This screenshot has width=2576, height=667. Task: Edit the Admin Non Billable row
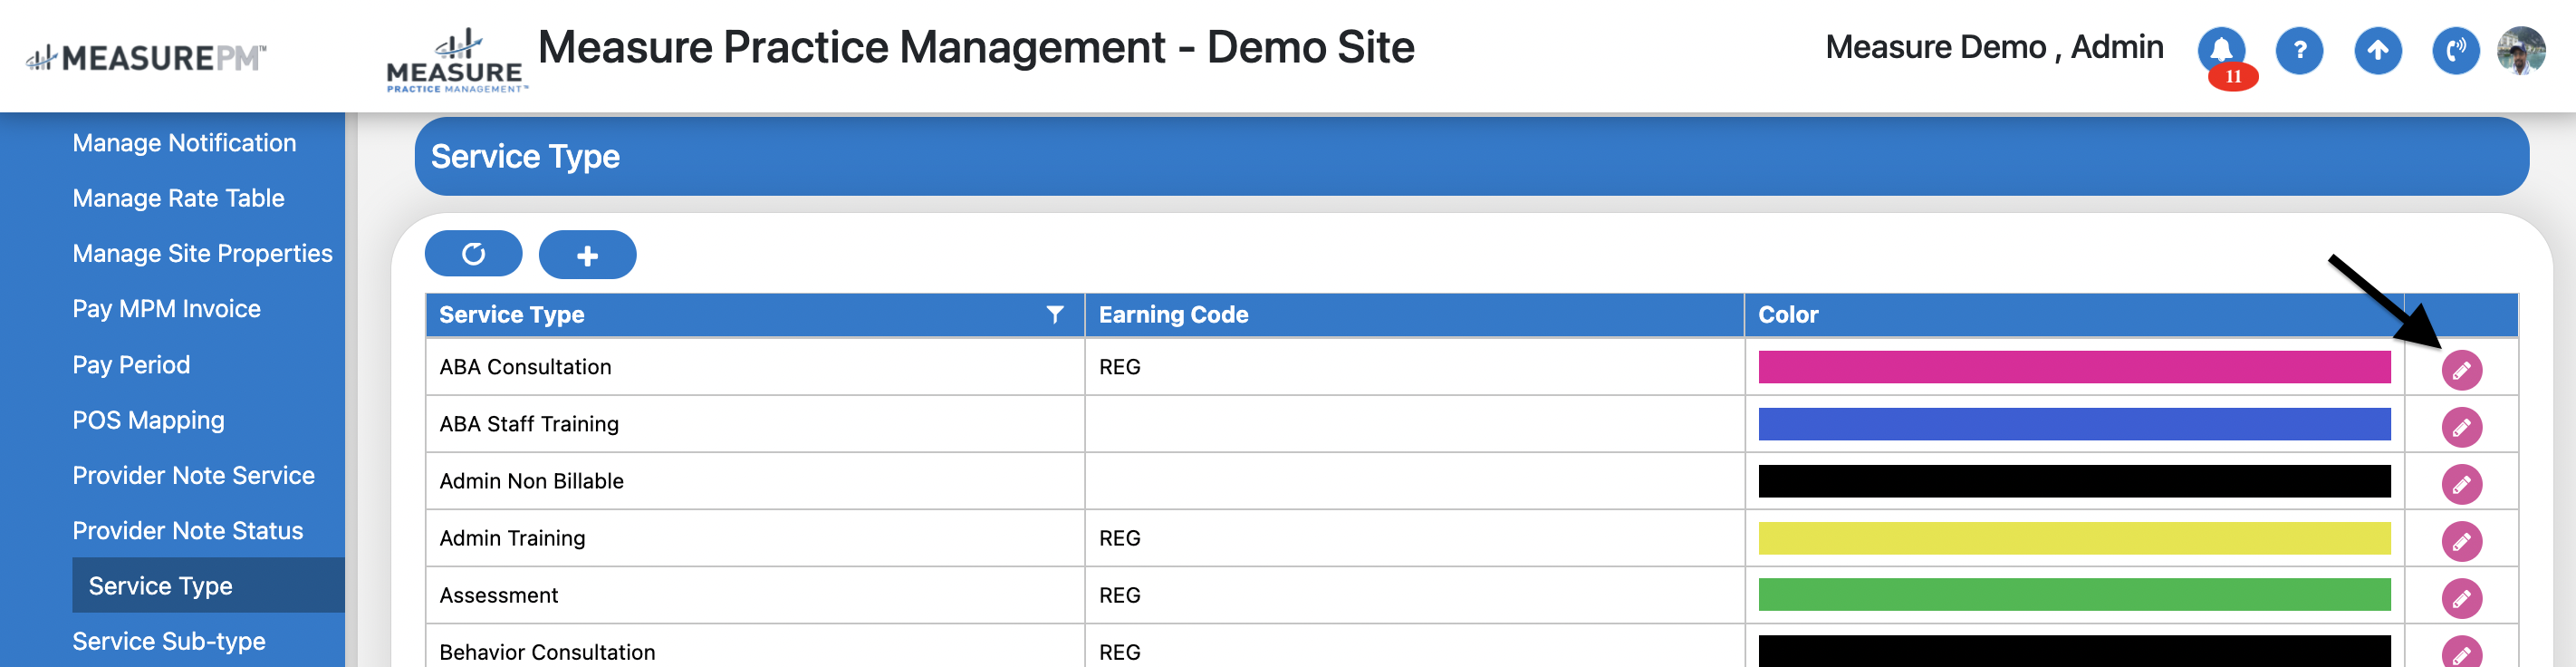point(2461,484)
